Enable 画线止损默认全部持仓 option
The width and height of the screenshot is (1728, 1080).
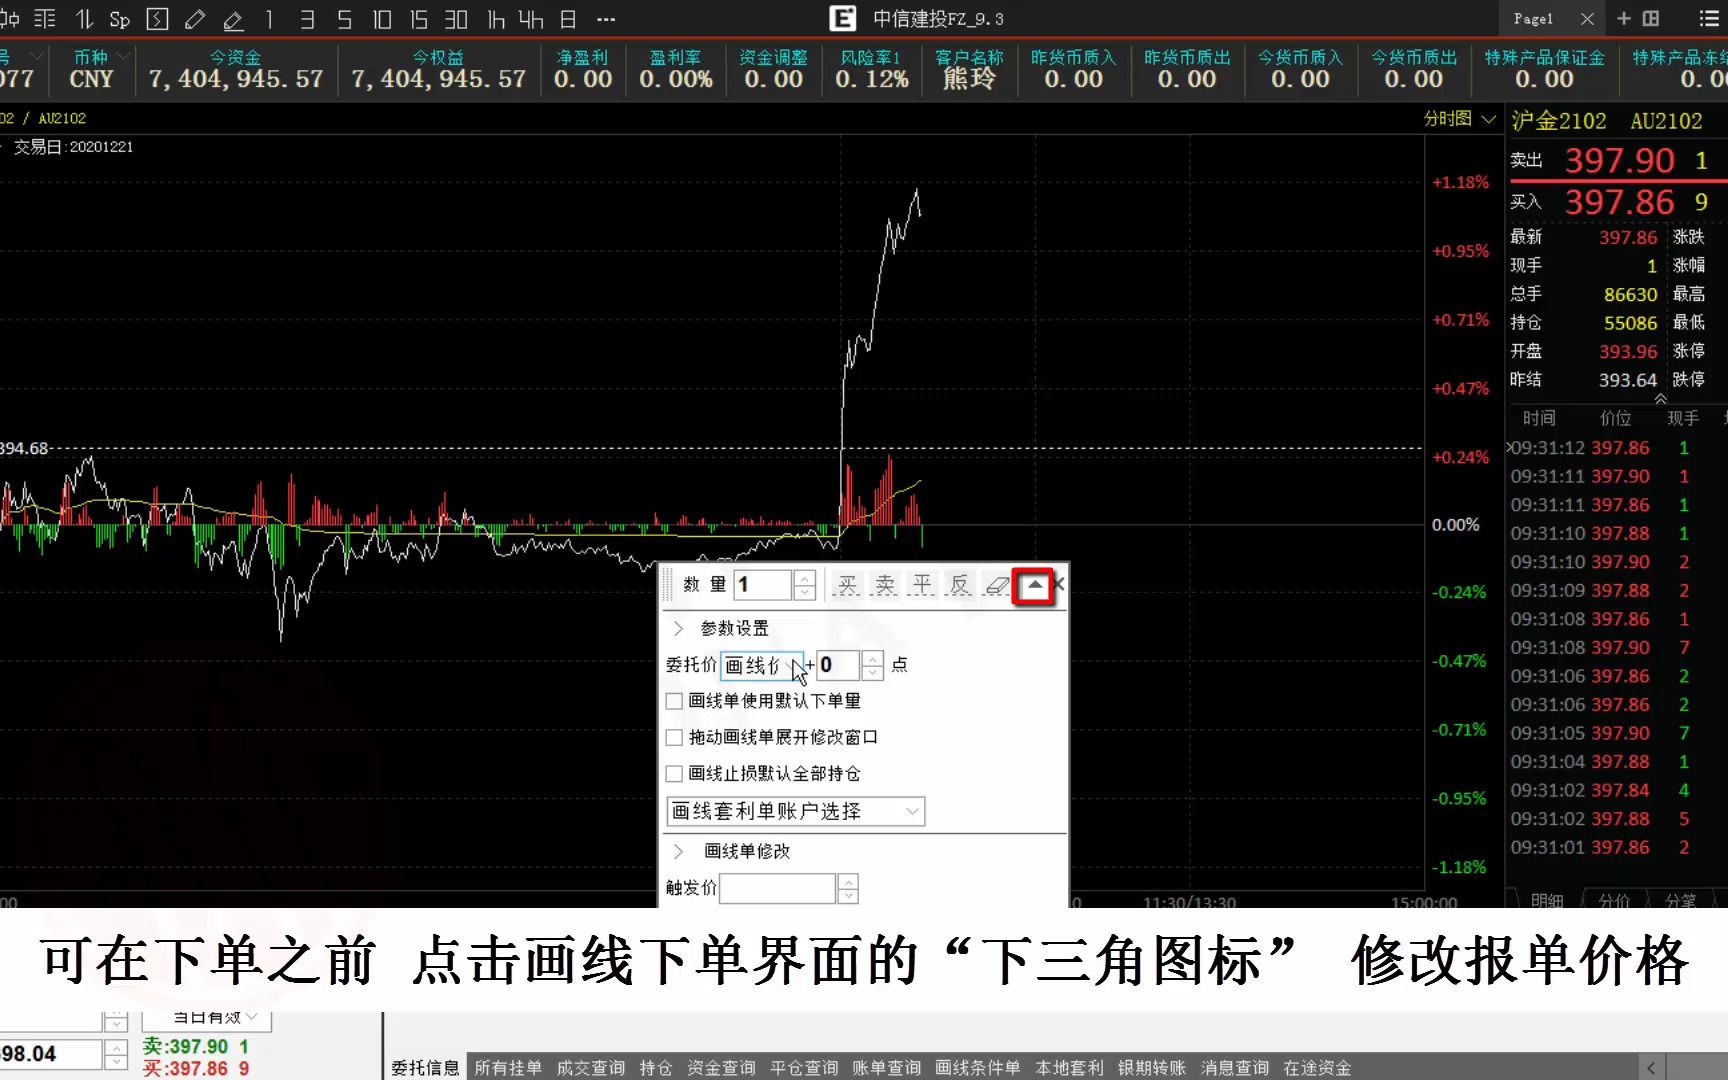[x=674, y=773]
